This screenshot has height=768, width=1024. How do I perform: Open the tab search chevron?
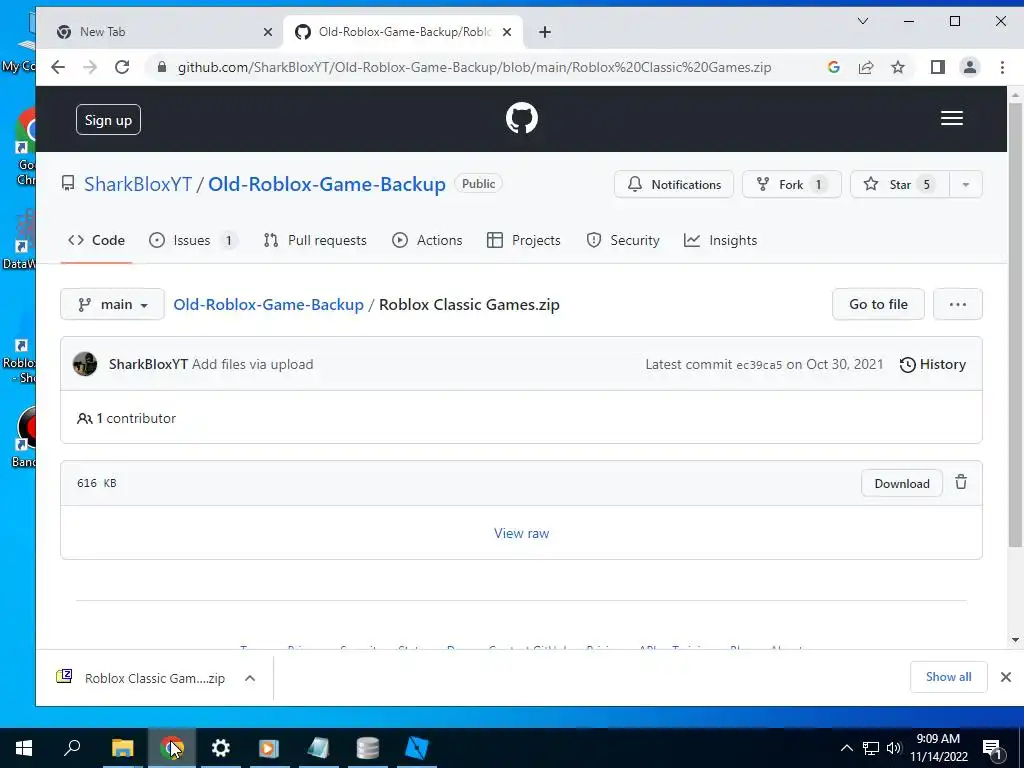(x=863, y=21)
